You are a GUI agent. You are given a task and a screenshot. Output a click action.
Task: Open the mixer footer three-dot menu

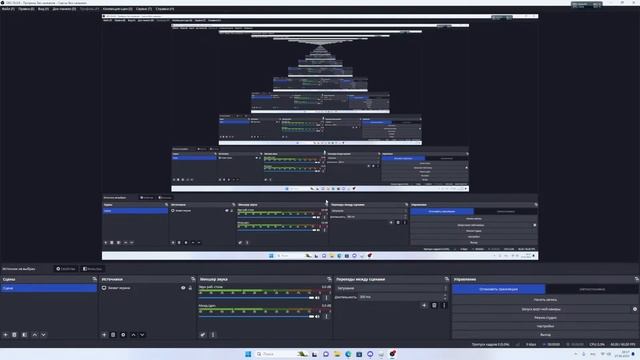pyautogui.click(x=213, y=335)
